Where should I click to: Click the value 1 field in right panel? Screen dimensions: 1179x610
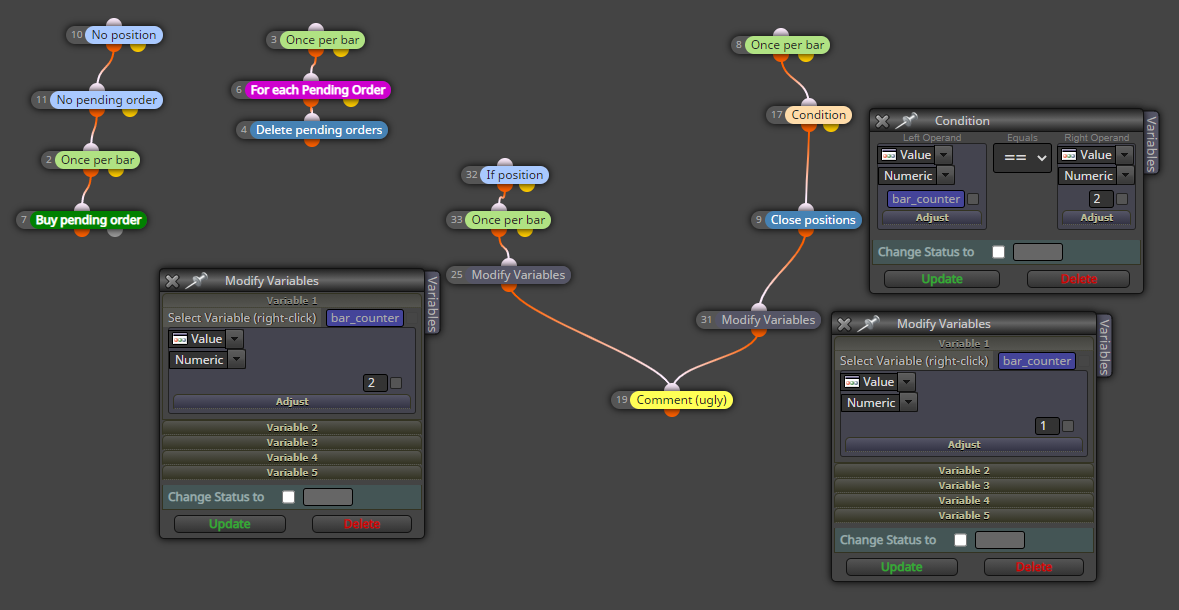pyautogui.click(x=1047, y=426)
